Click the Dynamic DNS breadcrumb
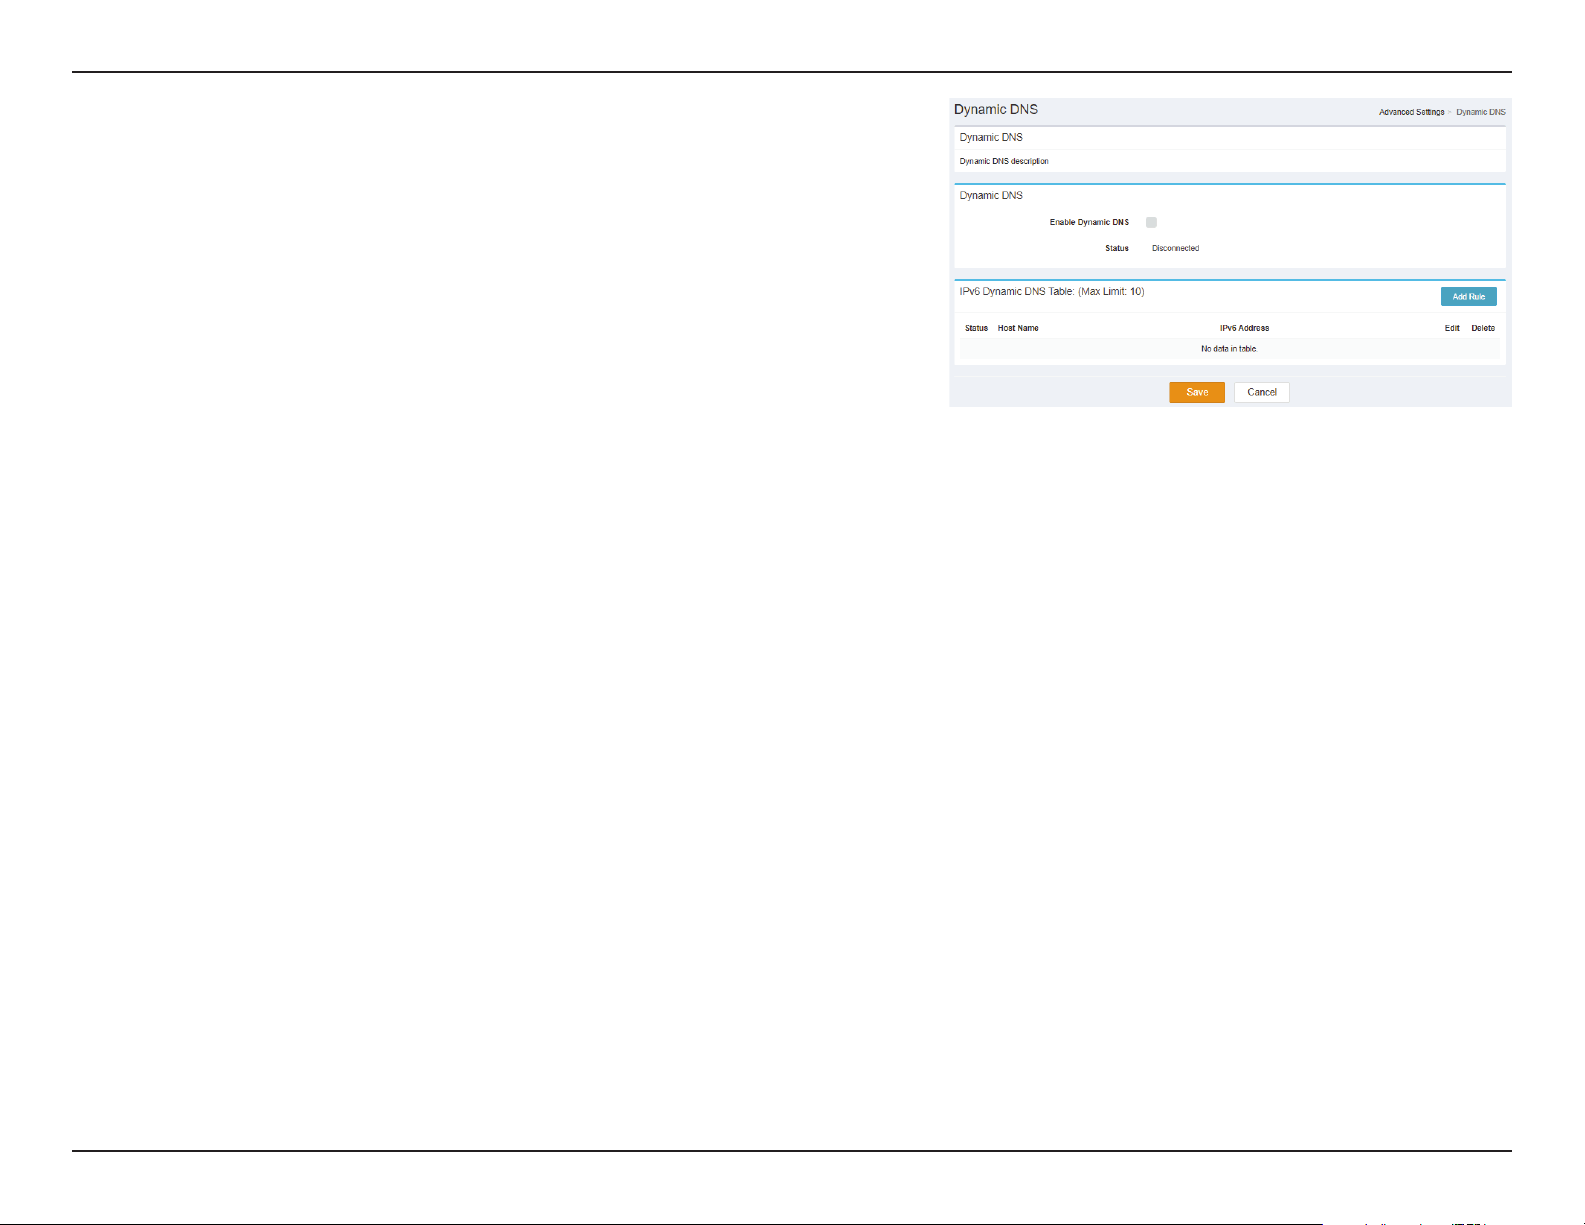This screenshot has height=1225, width=1585. pyautogui.click(x=1480, y=112)
